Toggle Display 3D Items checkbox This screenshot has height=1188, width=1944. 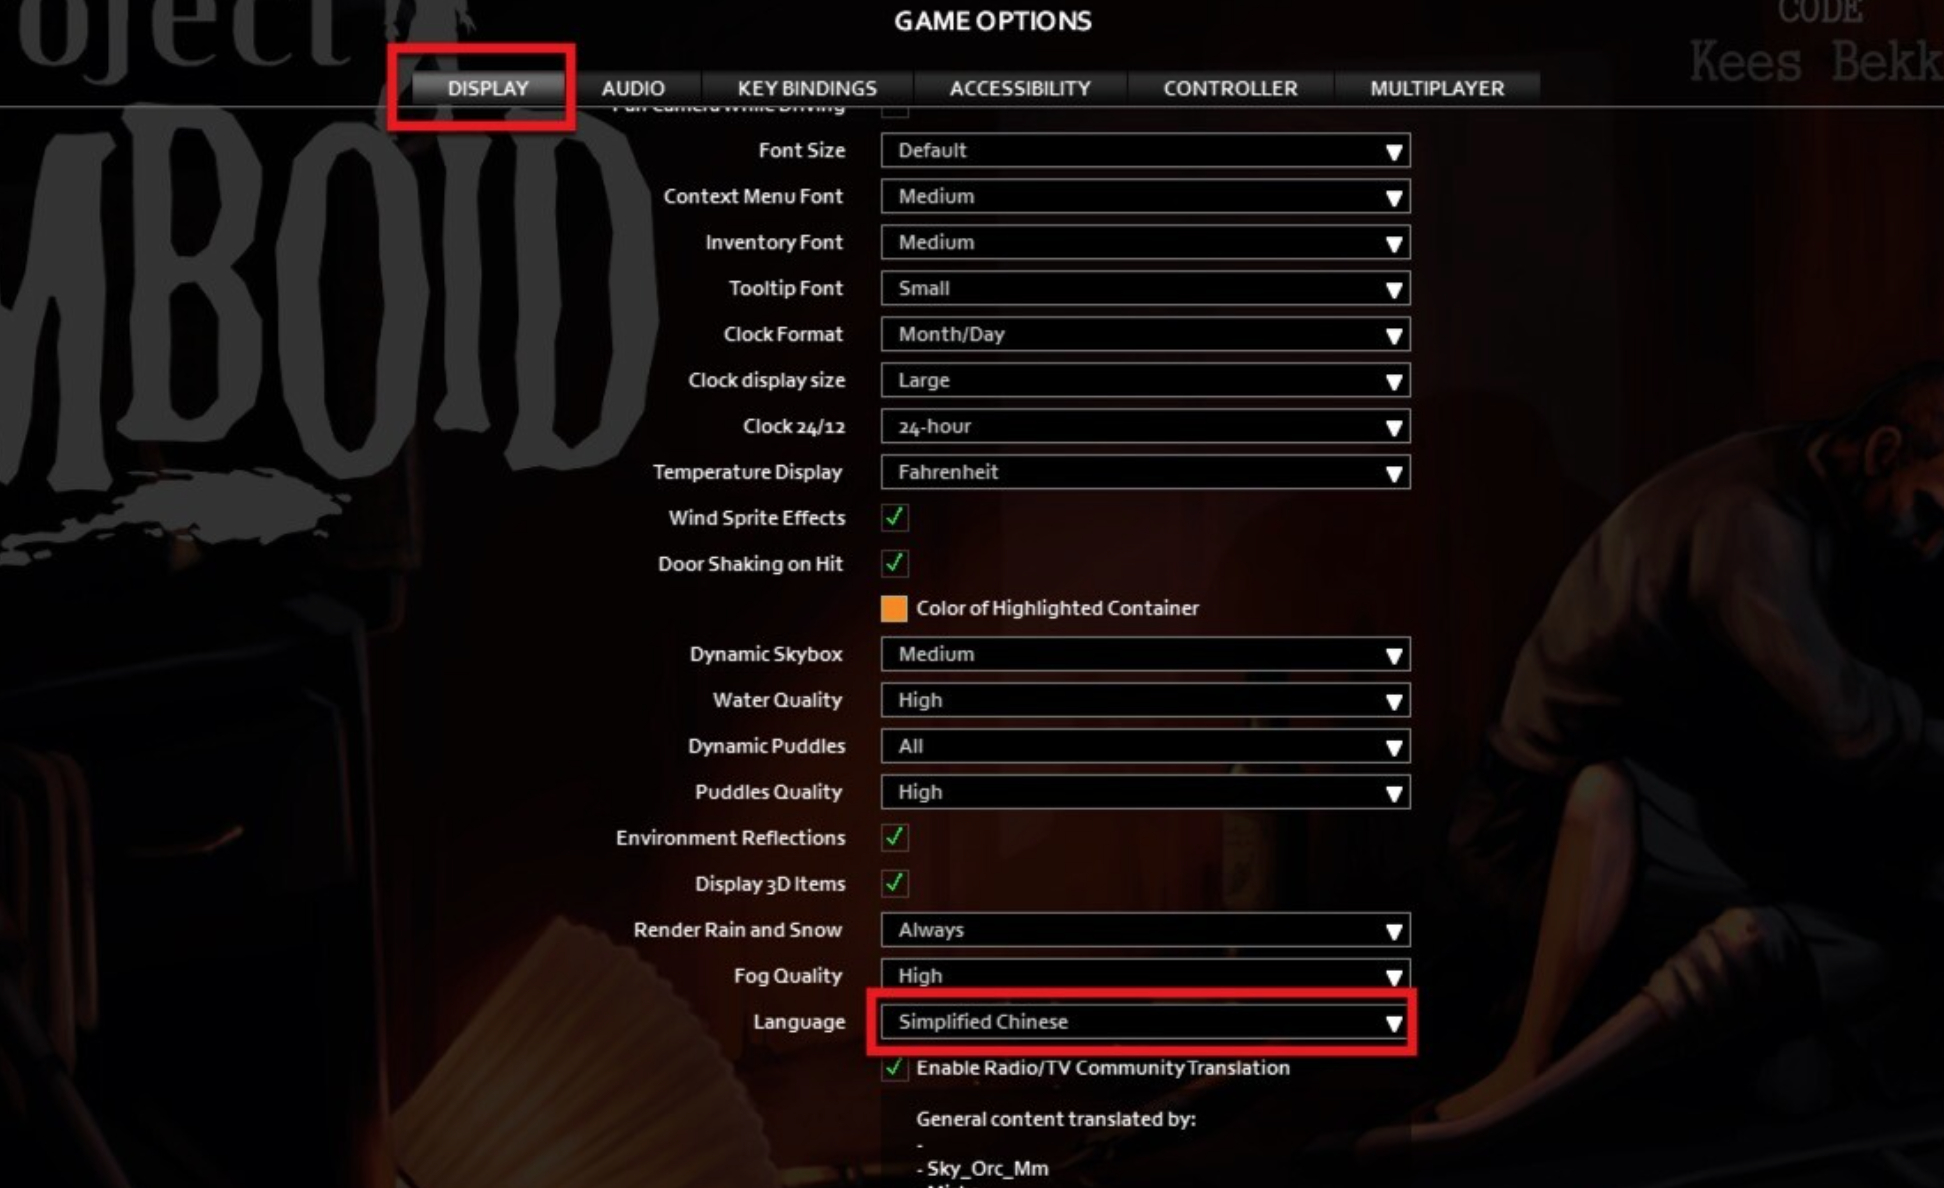click(894, 883)
